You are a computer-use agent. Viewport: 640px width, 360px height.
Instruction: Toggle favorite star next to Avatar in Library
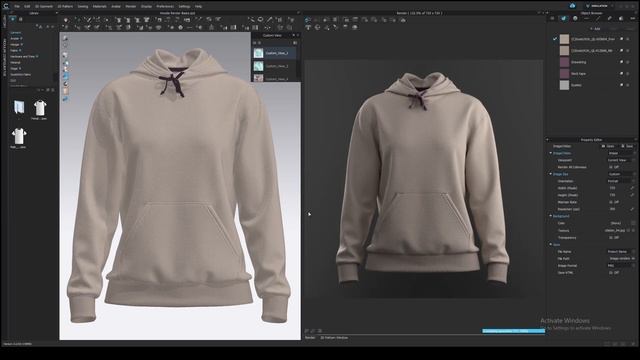point(21,38)
